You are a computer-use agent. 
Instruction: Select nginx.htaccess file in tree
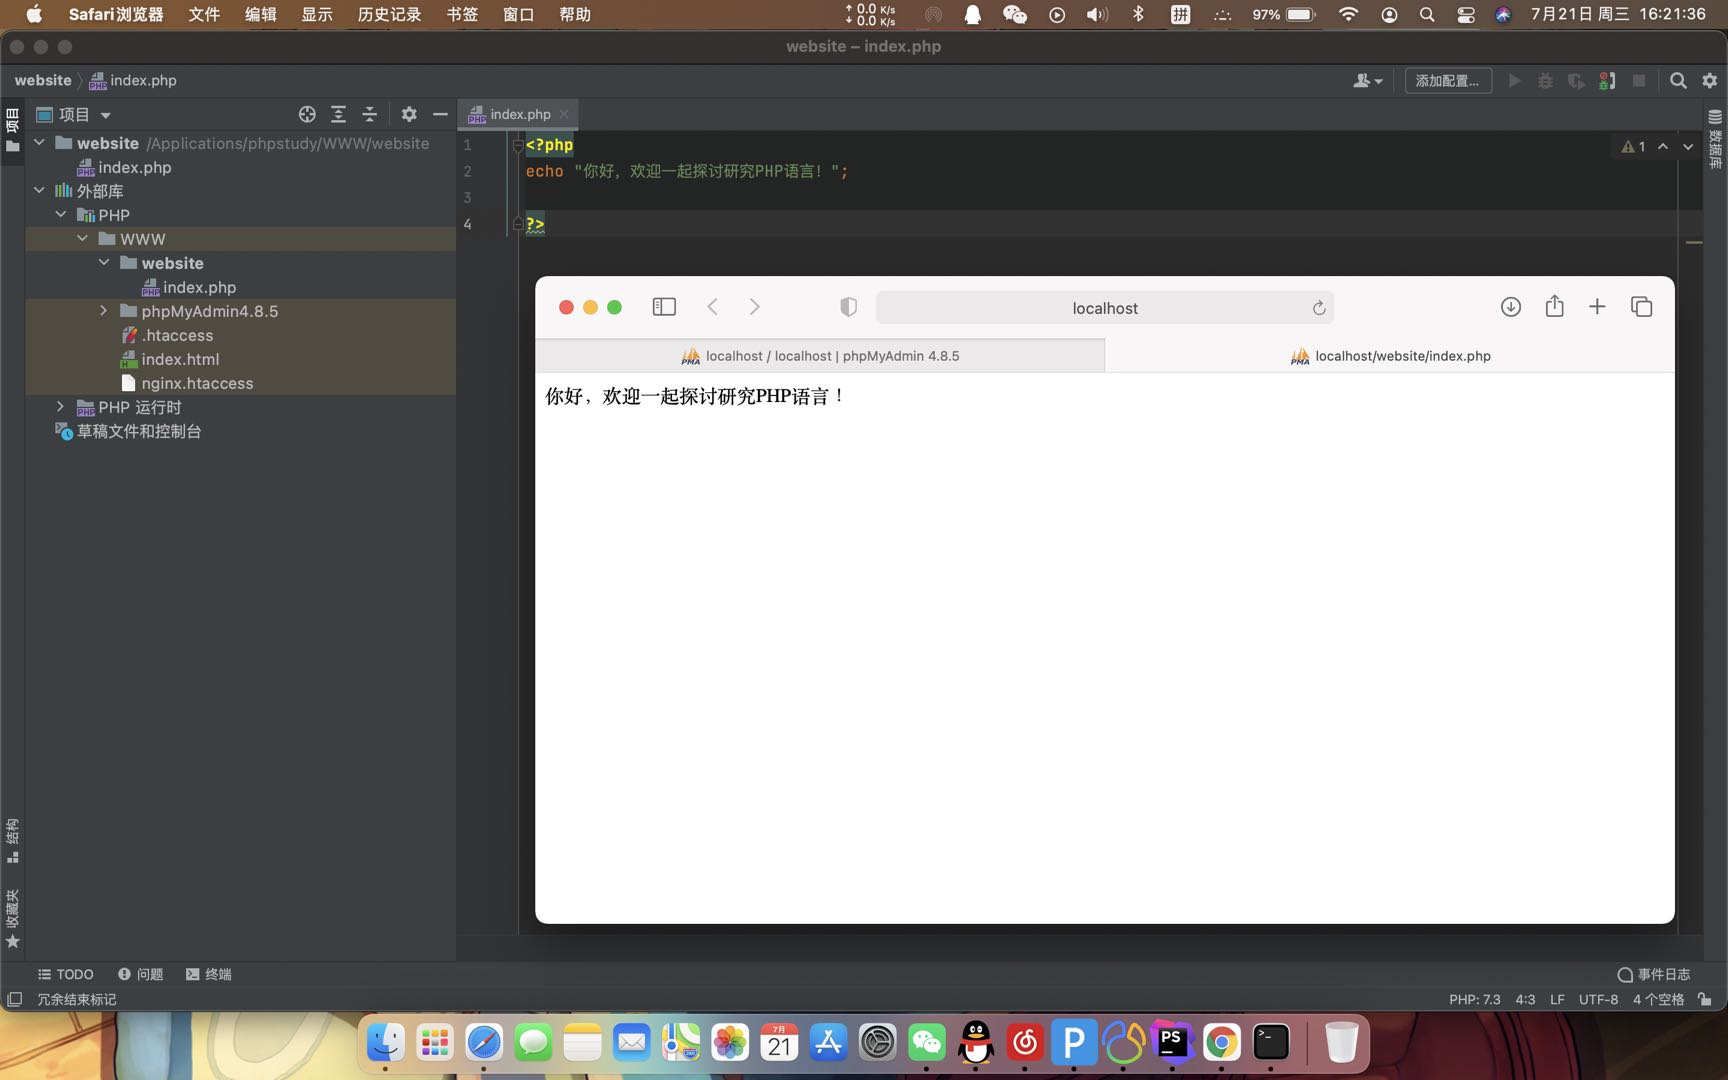[x=197, y=383]
